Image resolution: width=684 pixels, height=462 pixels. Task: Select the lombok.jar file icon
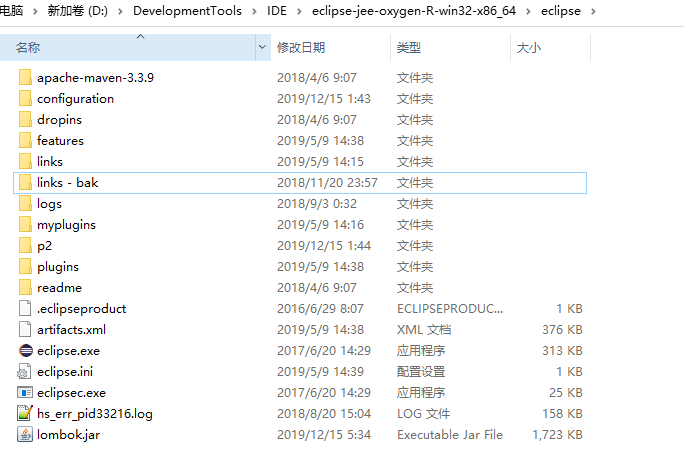pyautogui.click(x=26, y=435)
